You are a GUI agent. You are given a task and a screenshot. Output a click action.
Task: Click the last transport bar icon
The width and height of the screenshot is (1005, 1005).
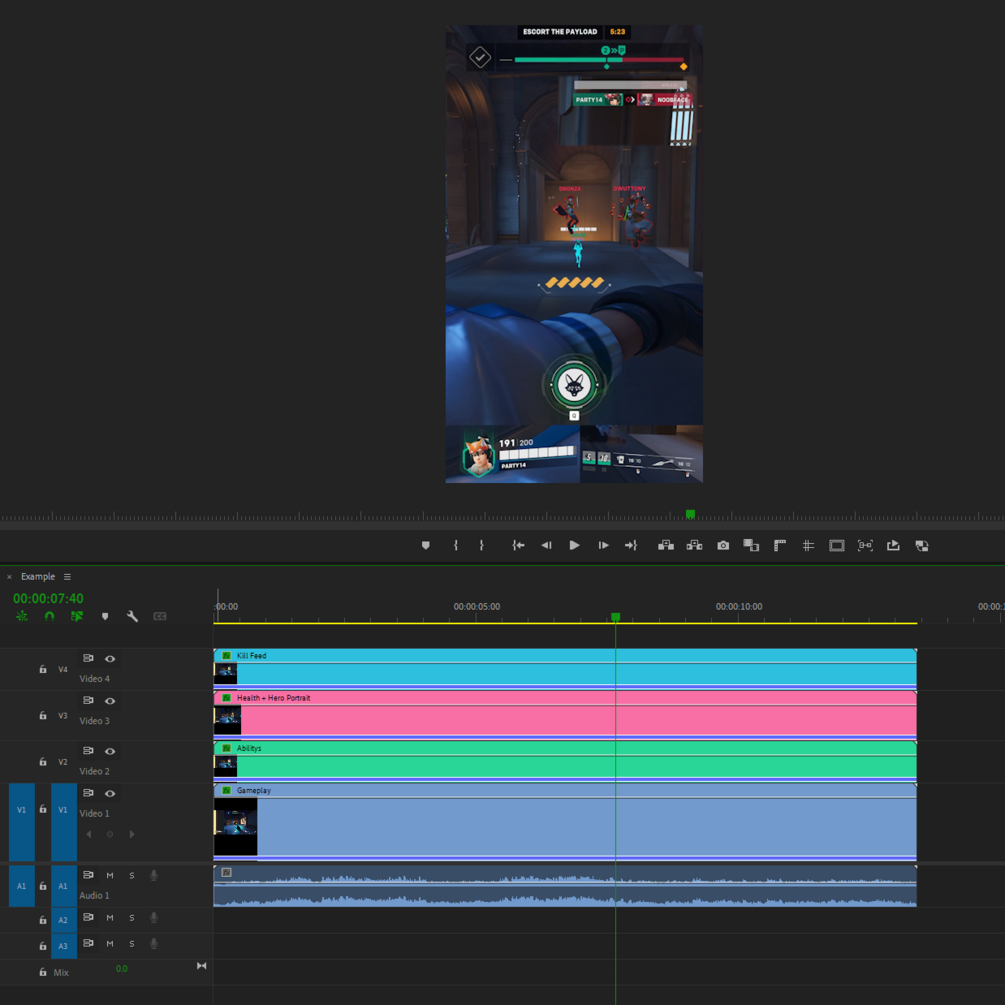[922, 545]
